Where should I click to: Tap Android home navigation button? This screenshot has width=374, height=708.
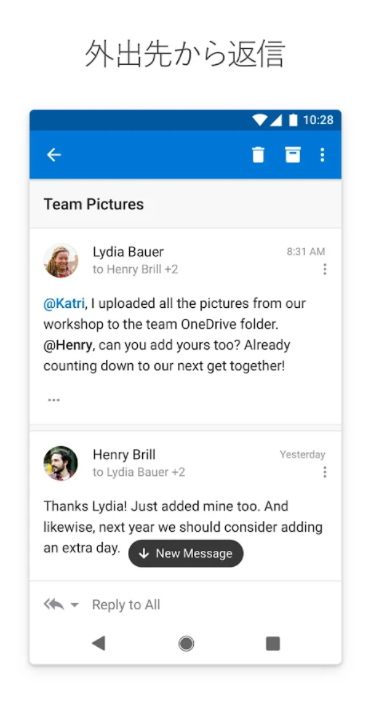click(186, 643)
